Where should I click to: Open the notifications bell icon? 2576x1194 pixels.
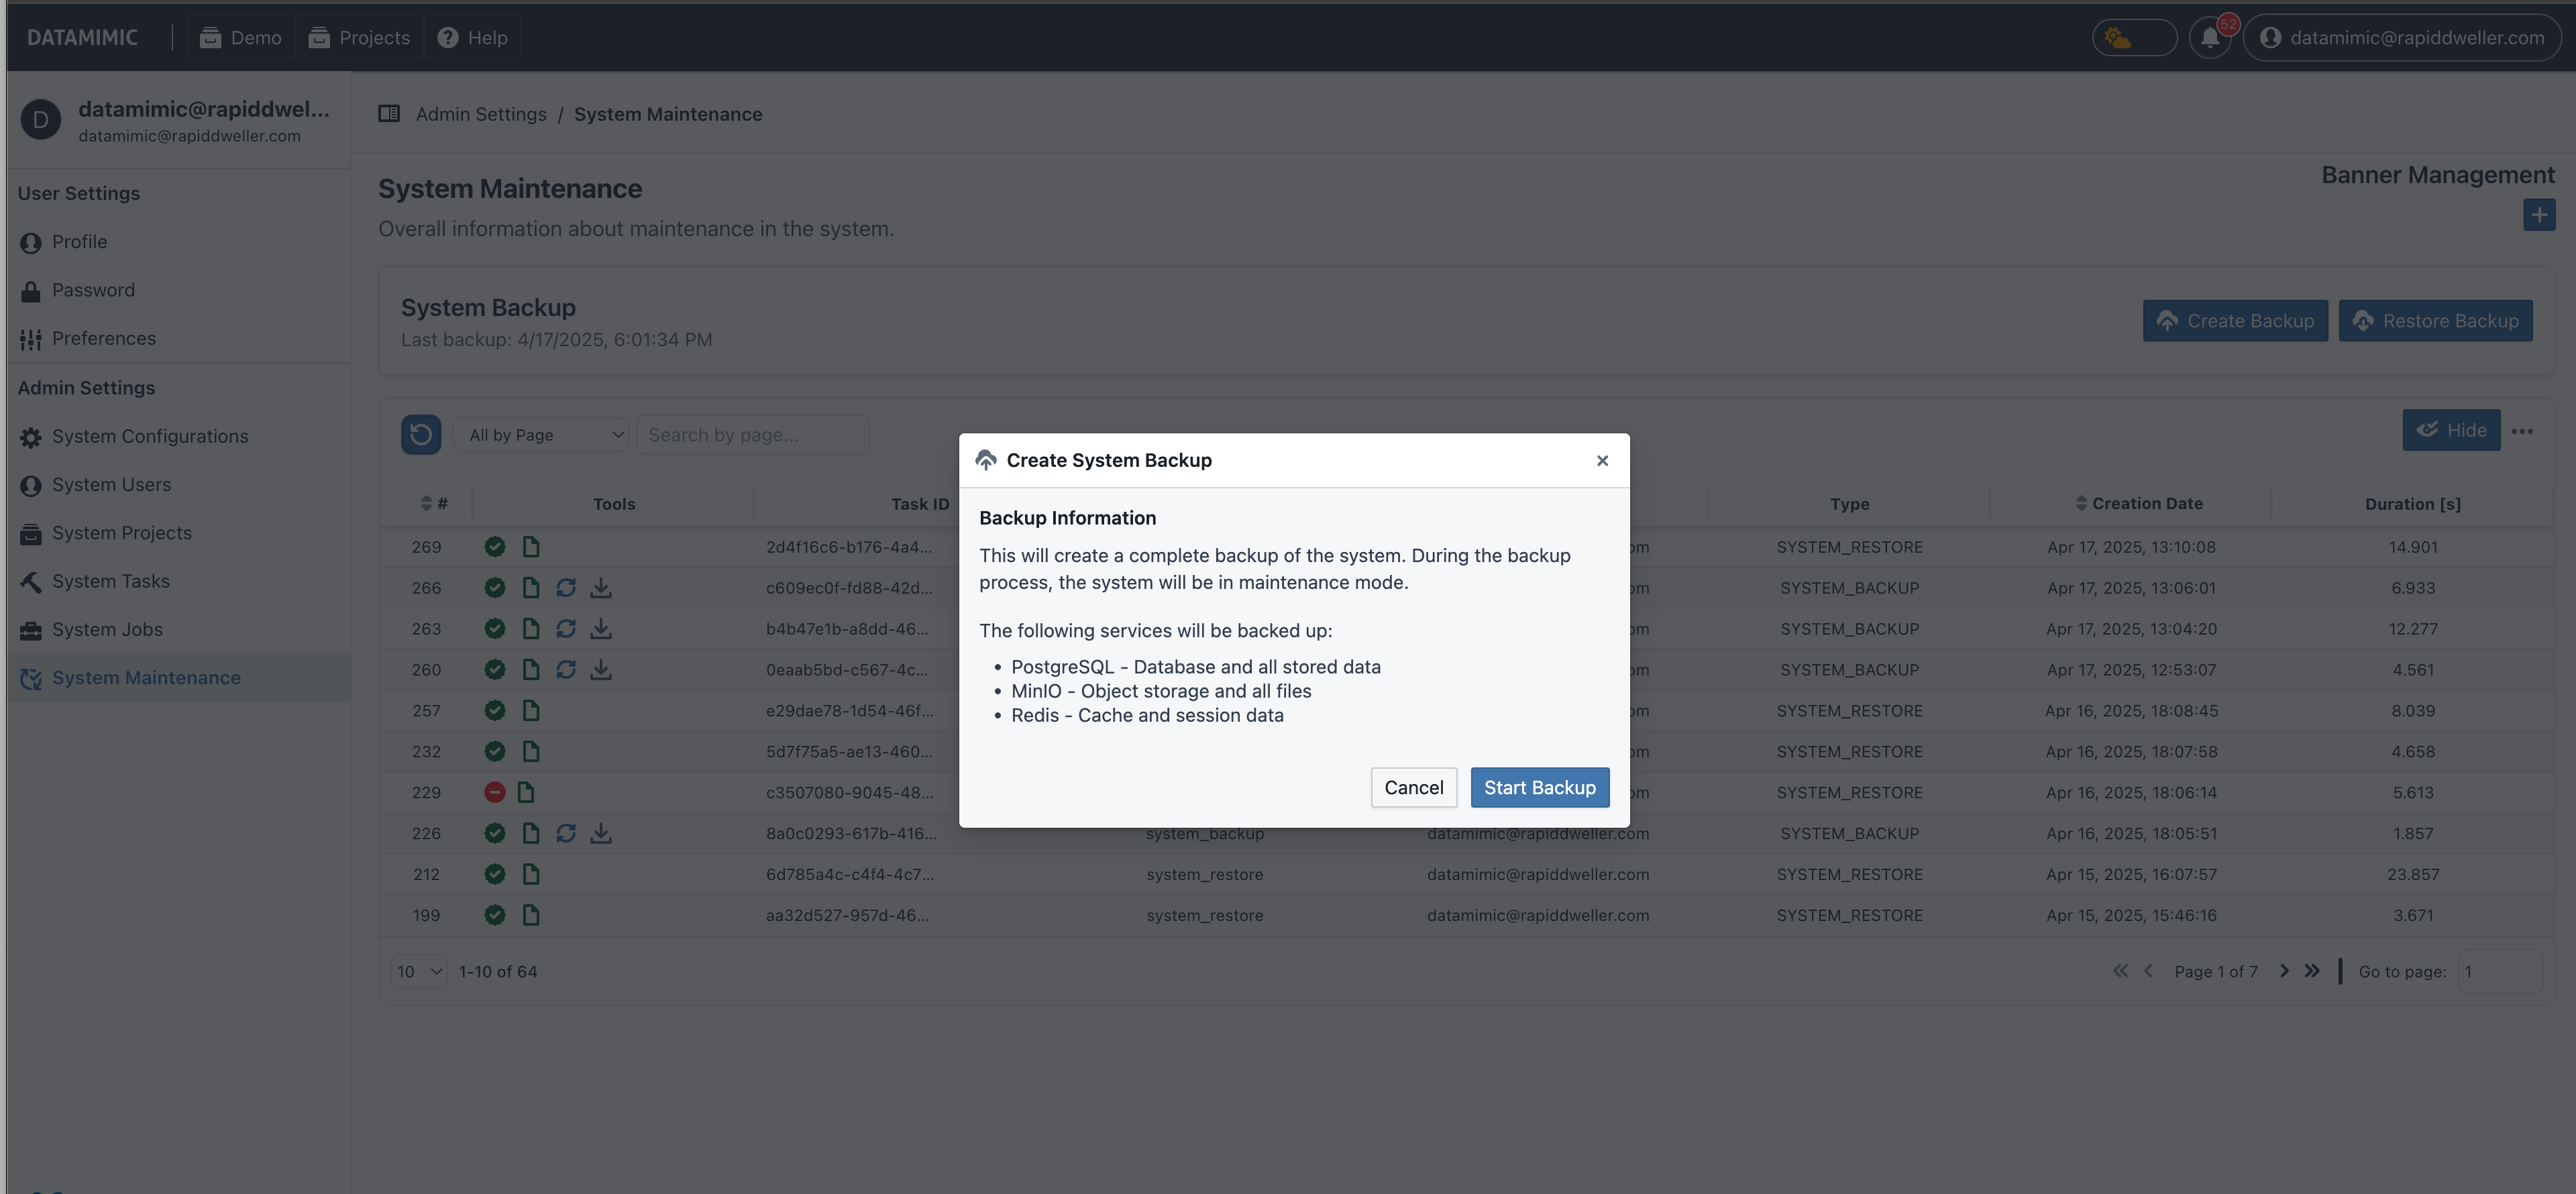tap(2209, 38)
